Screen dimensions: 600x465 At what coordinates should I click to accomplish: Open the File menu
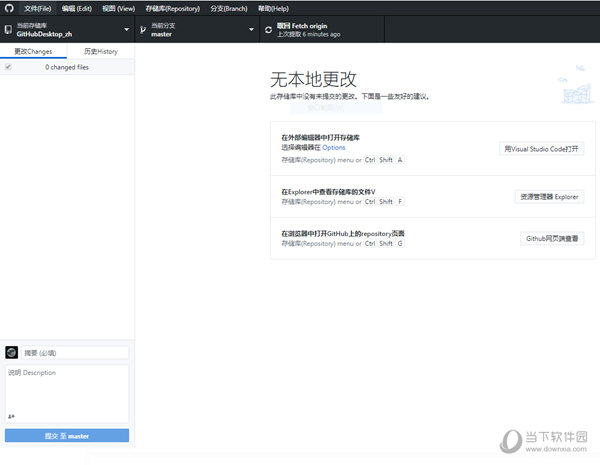38,8
